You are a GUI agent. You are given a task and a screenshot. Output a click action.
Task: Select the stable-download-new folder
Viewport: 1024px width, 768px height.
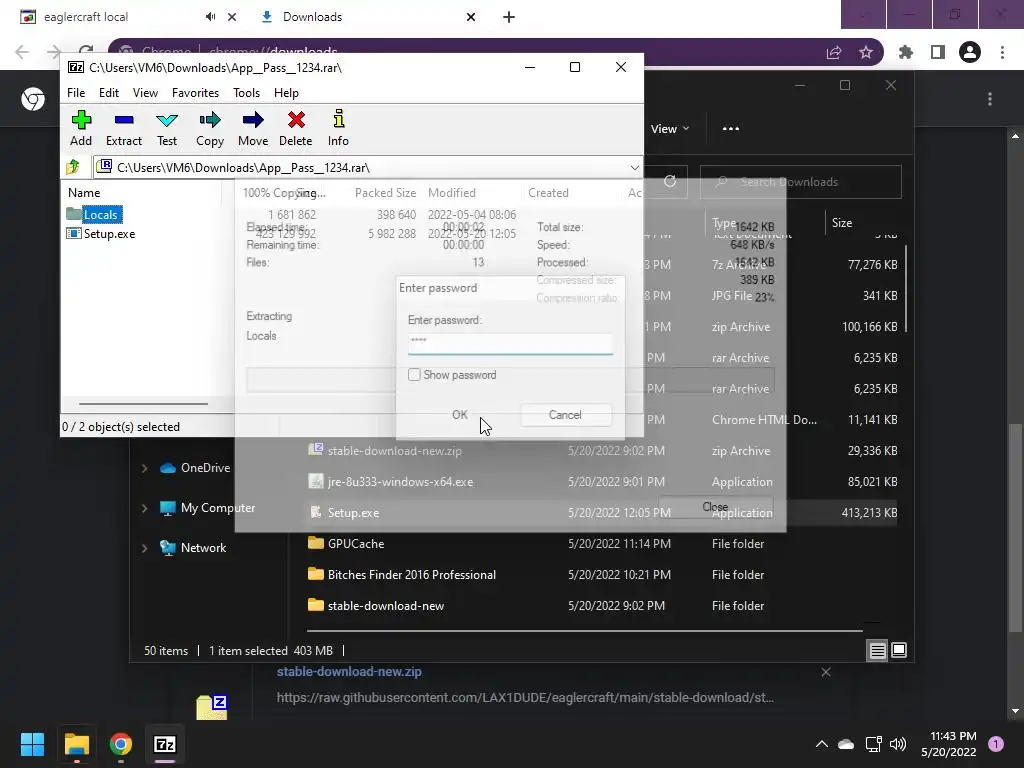pyautogui.click(x=385, y=605)
